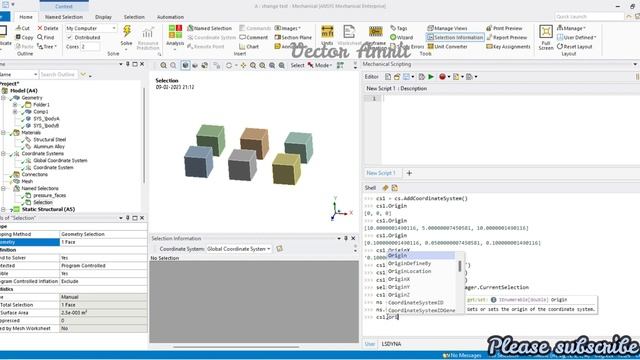The width and height of the screenshot is (640, 360).
Task: Select the pressure_faces tree item
Action: pos(49,196)
